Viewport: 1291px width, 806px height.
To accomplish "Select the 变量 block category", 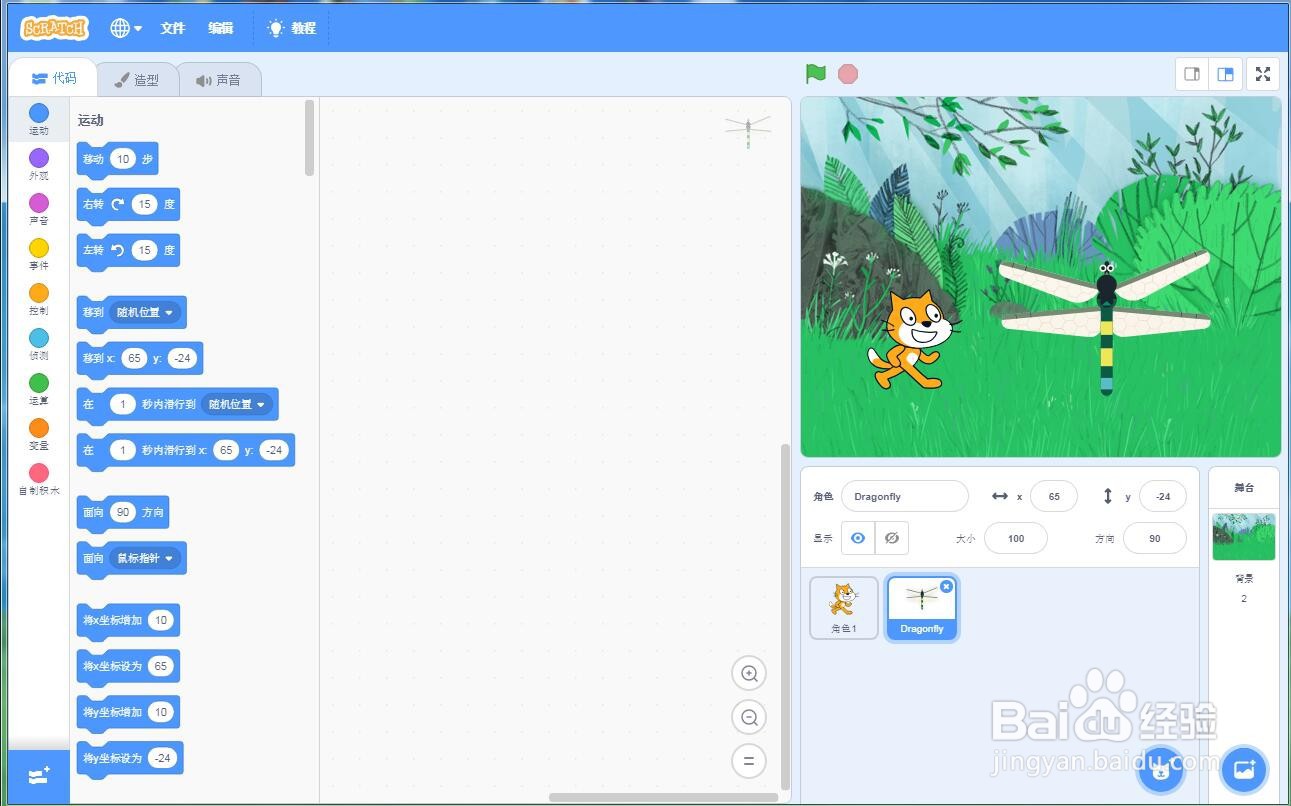I will 38,434.
